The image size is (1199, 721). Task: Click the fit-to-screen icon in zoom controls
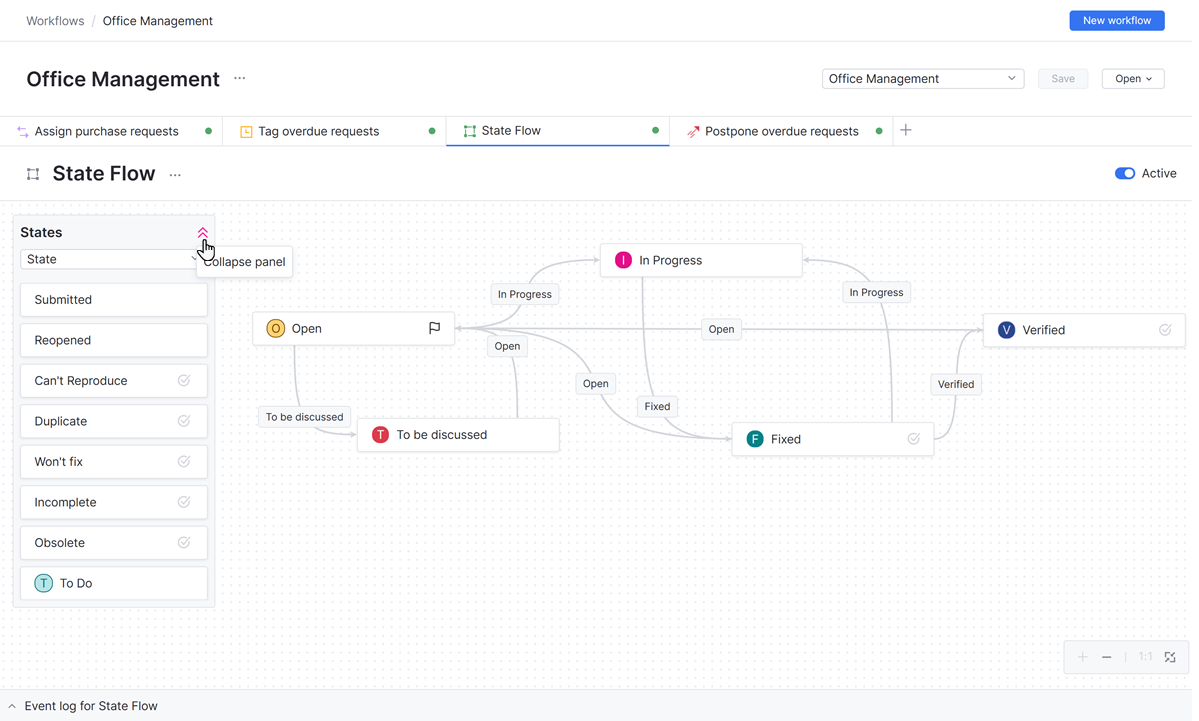[x=1170, y=657]
